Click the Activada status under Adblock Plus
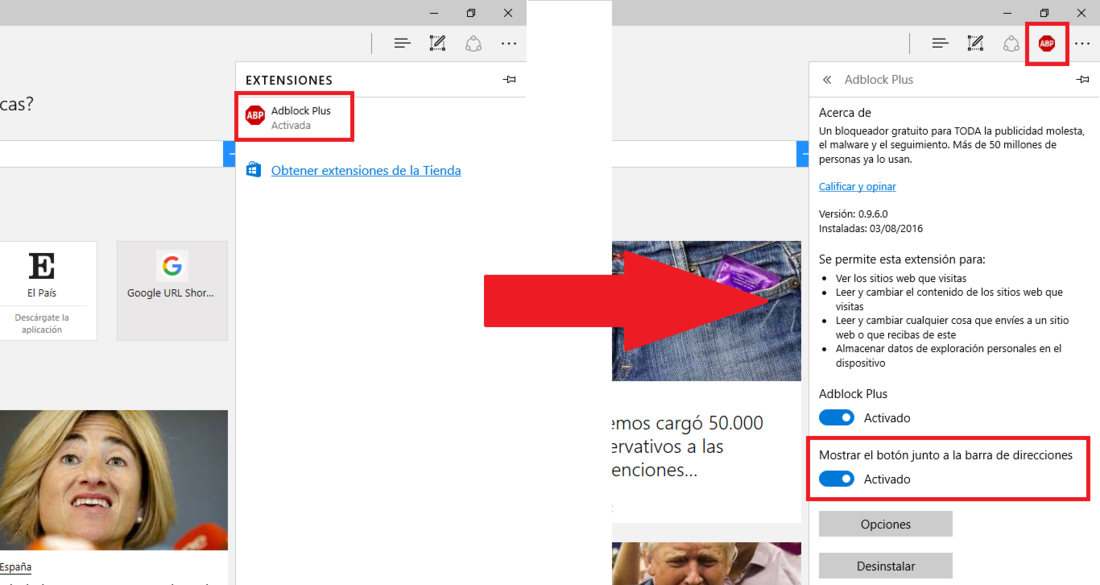Viewport: 1100px width, 585px height. click(x=290, y=126)
